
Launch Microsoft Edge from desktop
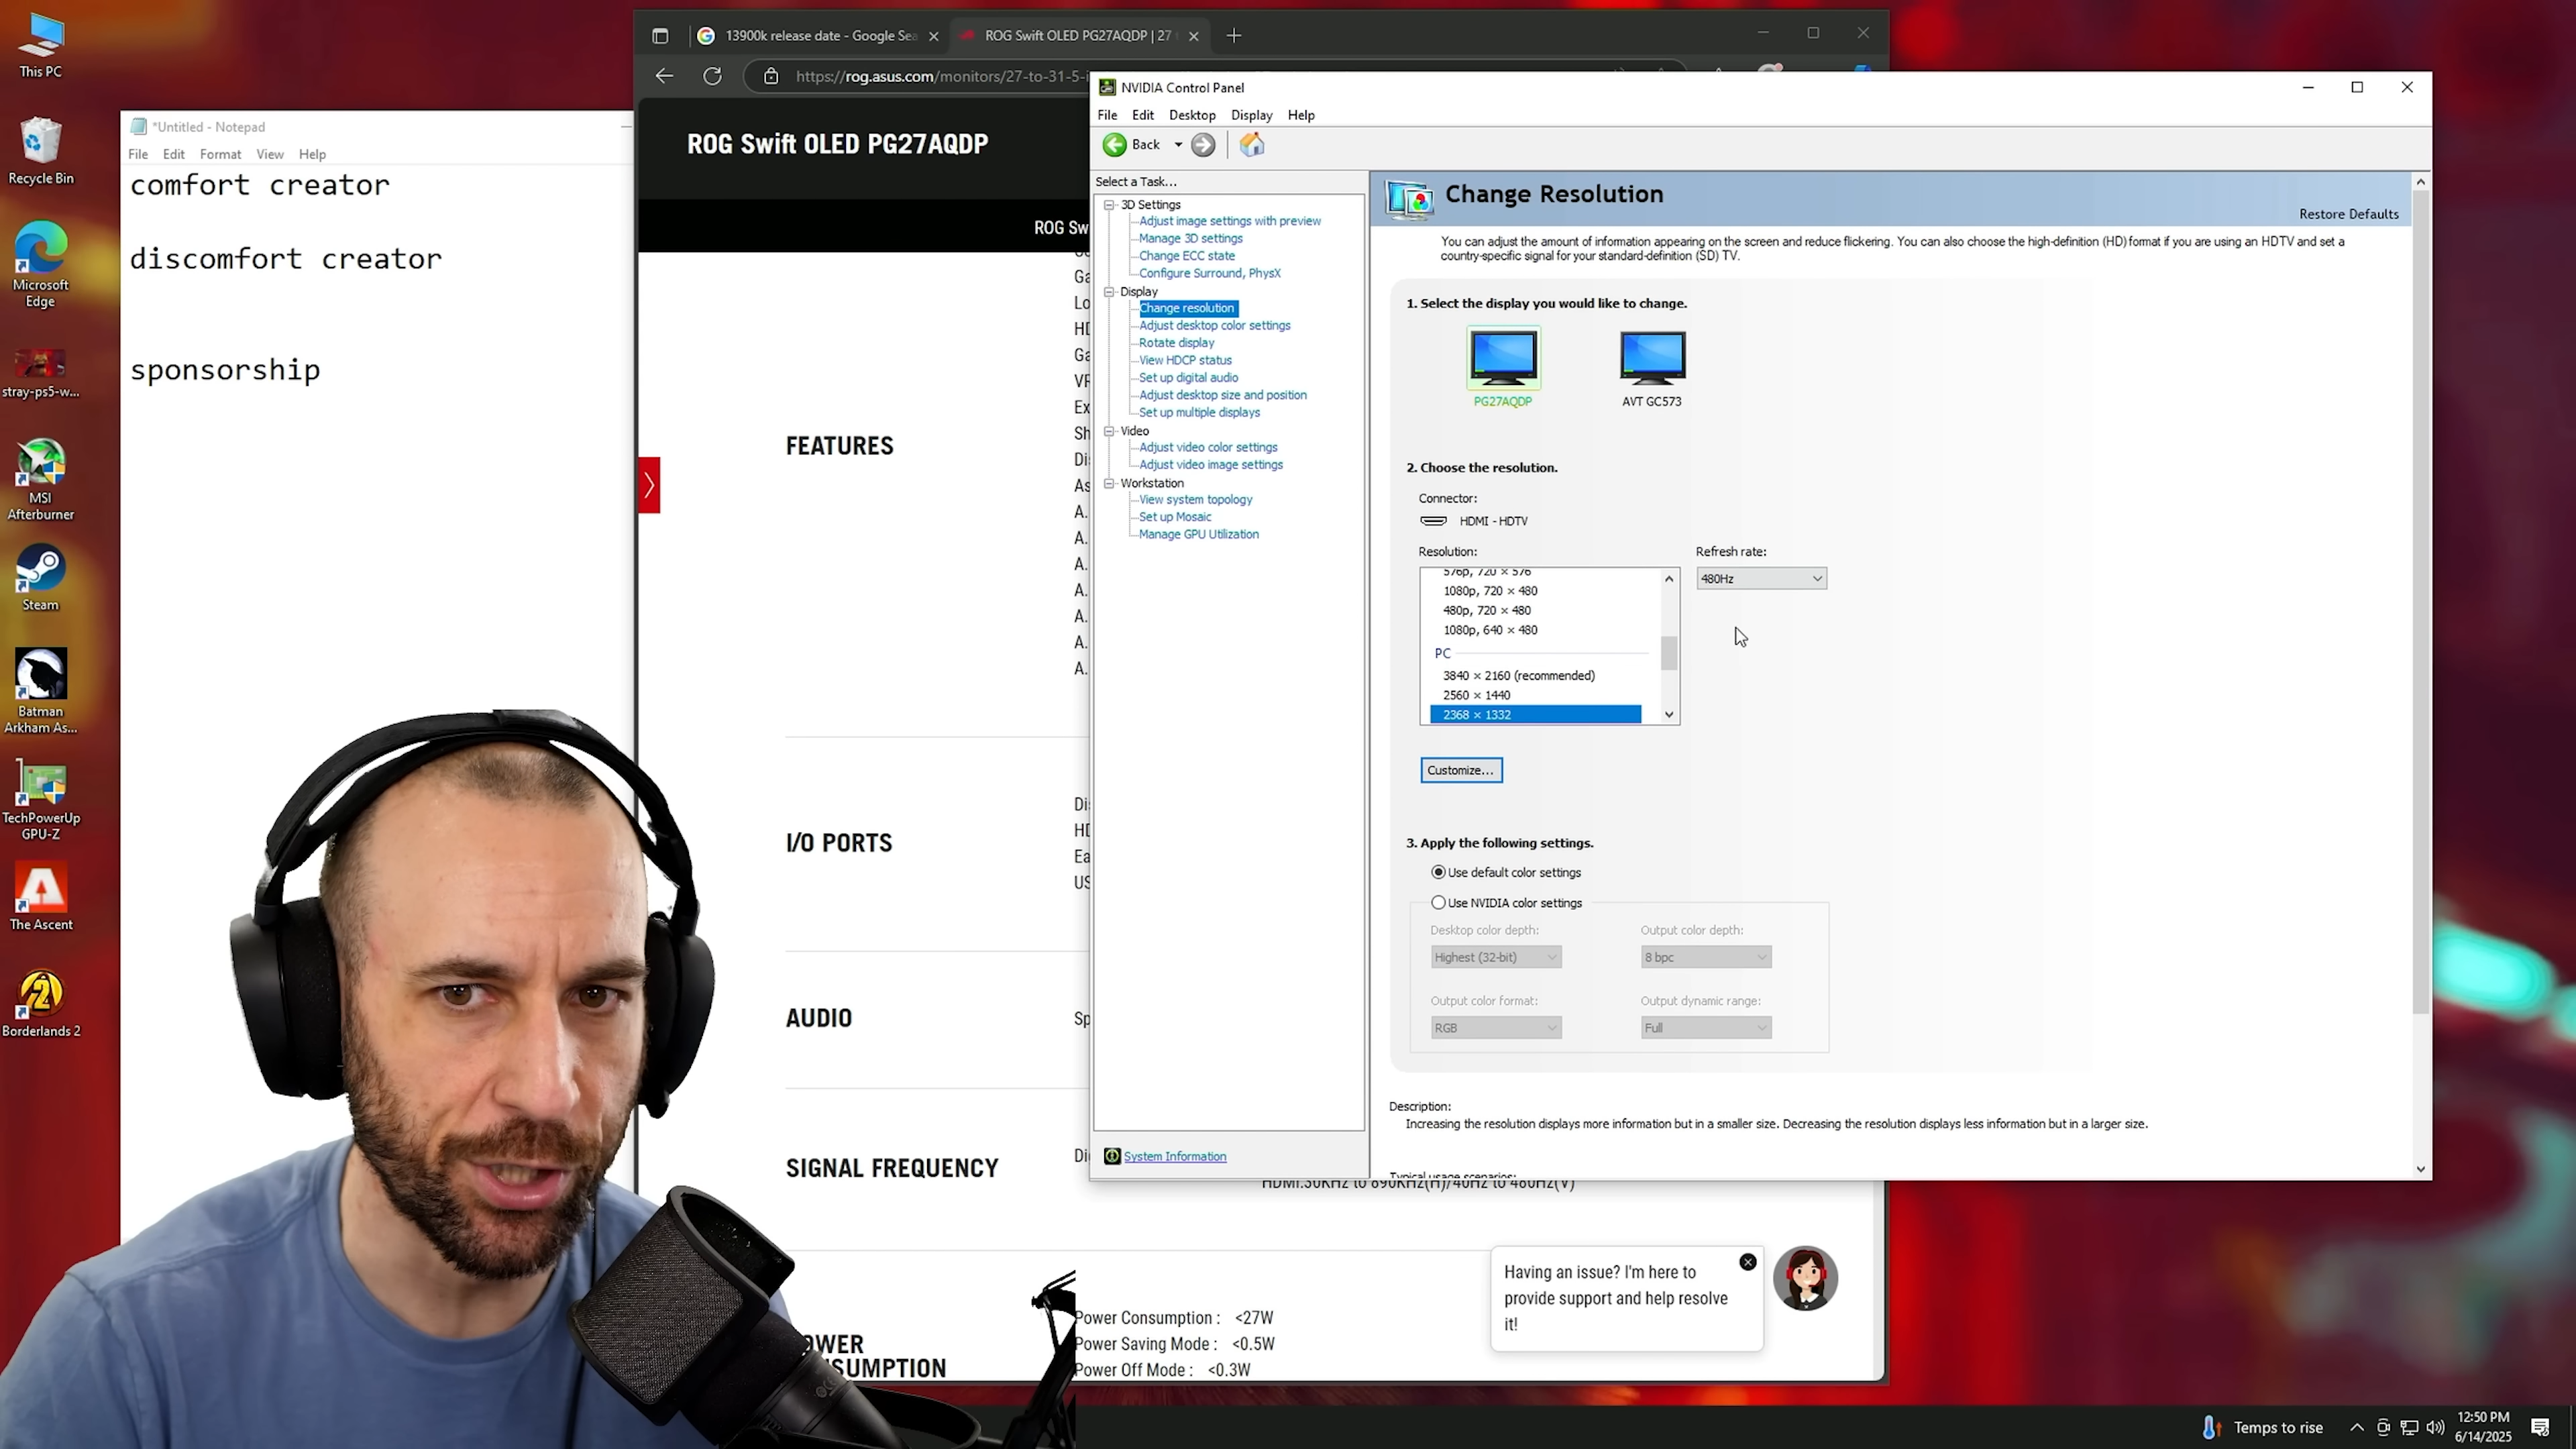40,265
